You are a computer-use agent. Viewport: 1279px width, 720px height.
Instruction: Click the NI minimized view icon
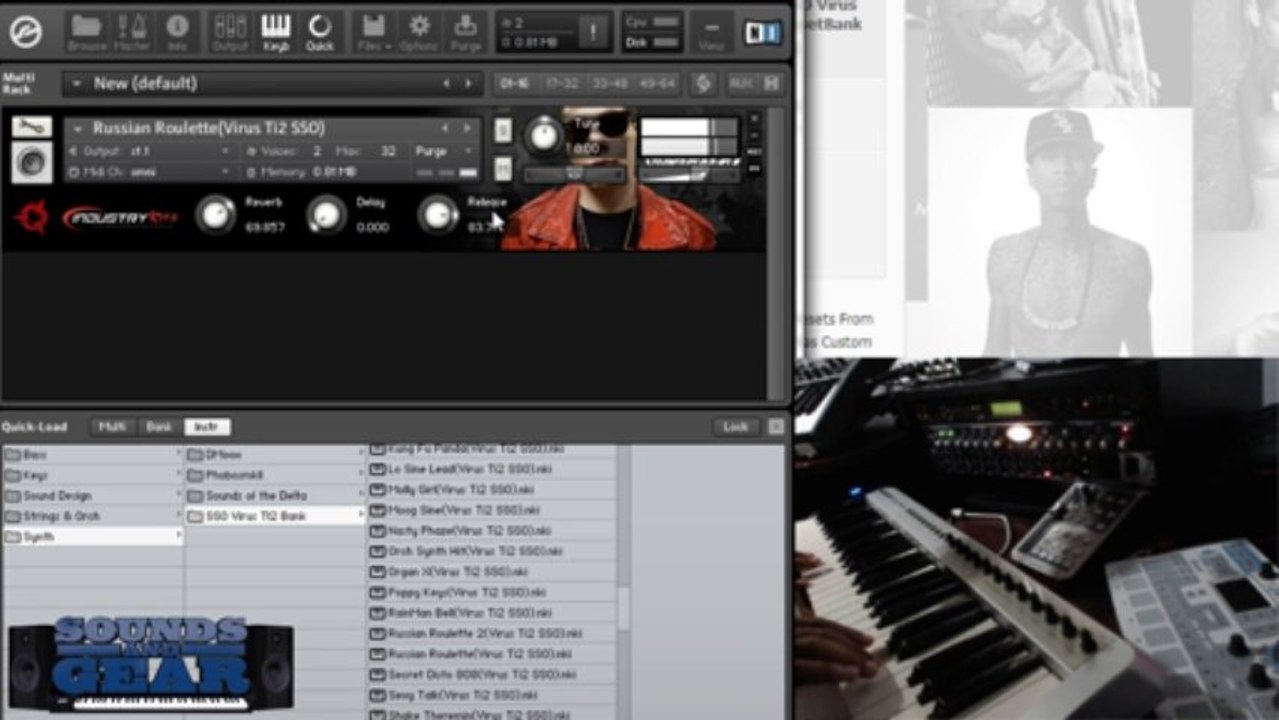click(x=763, y=32)
